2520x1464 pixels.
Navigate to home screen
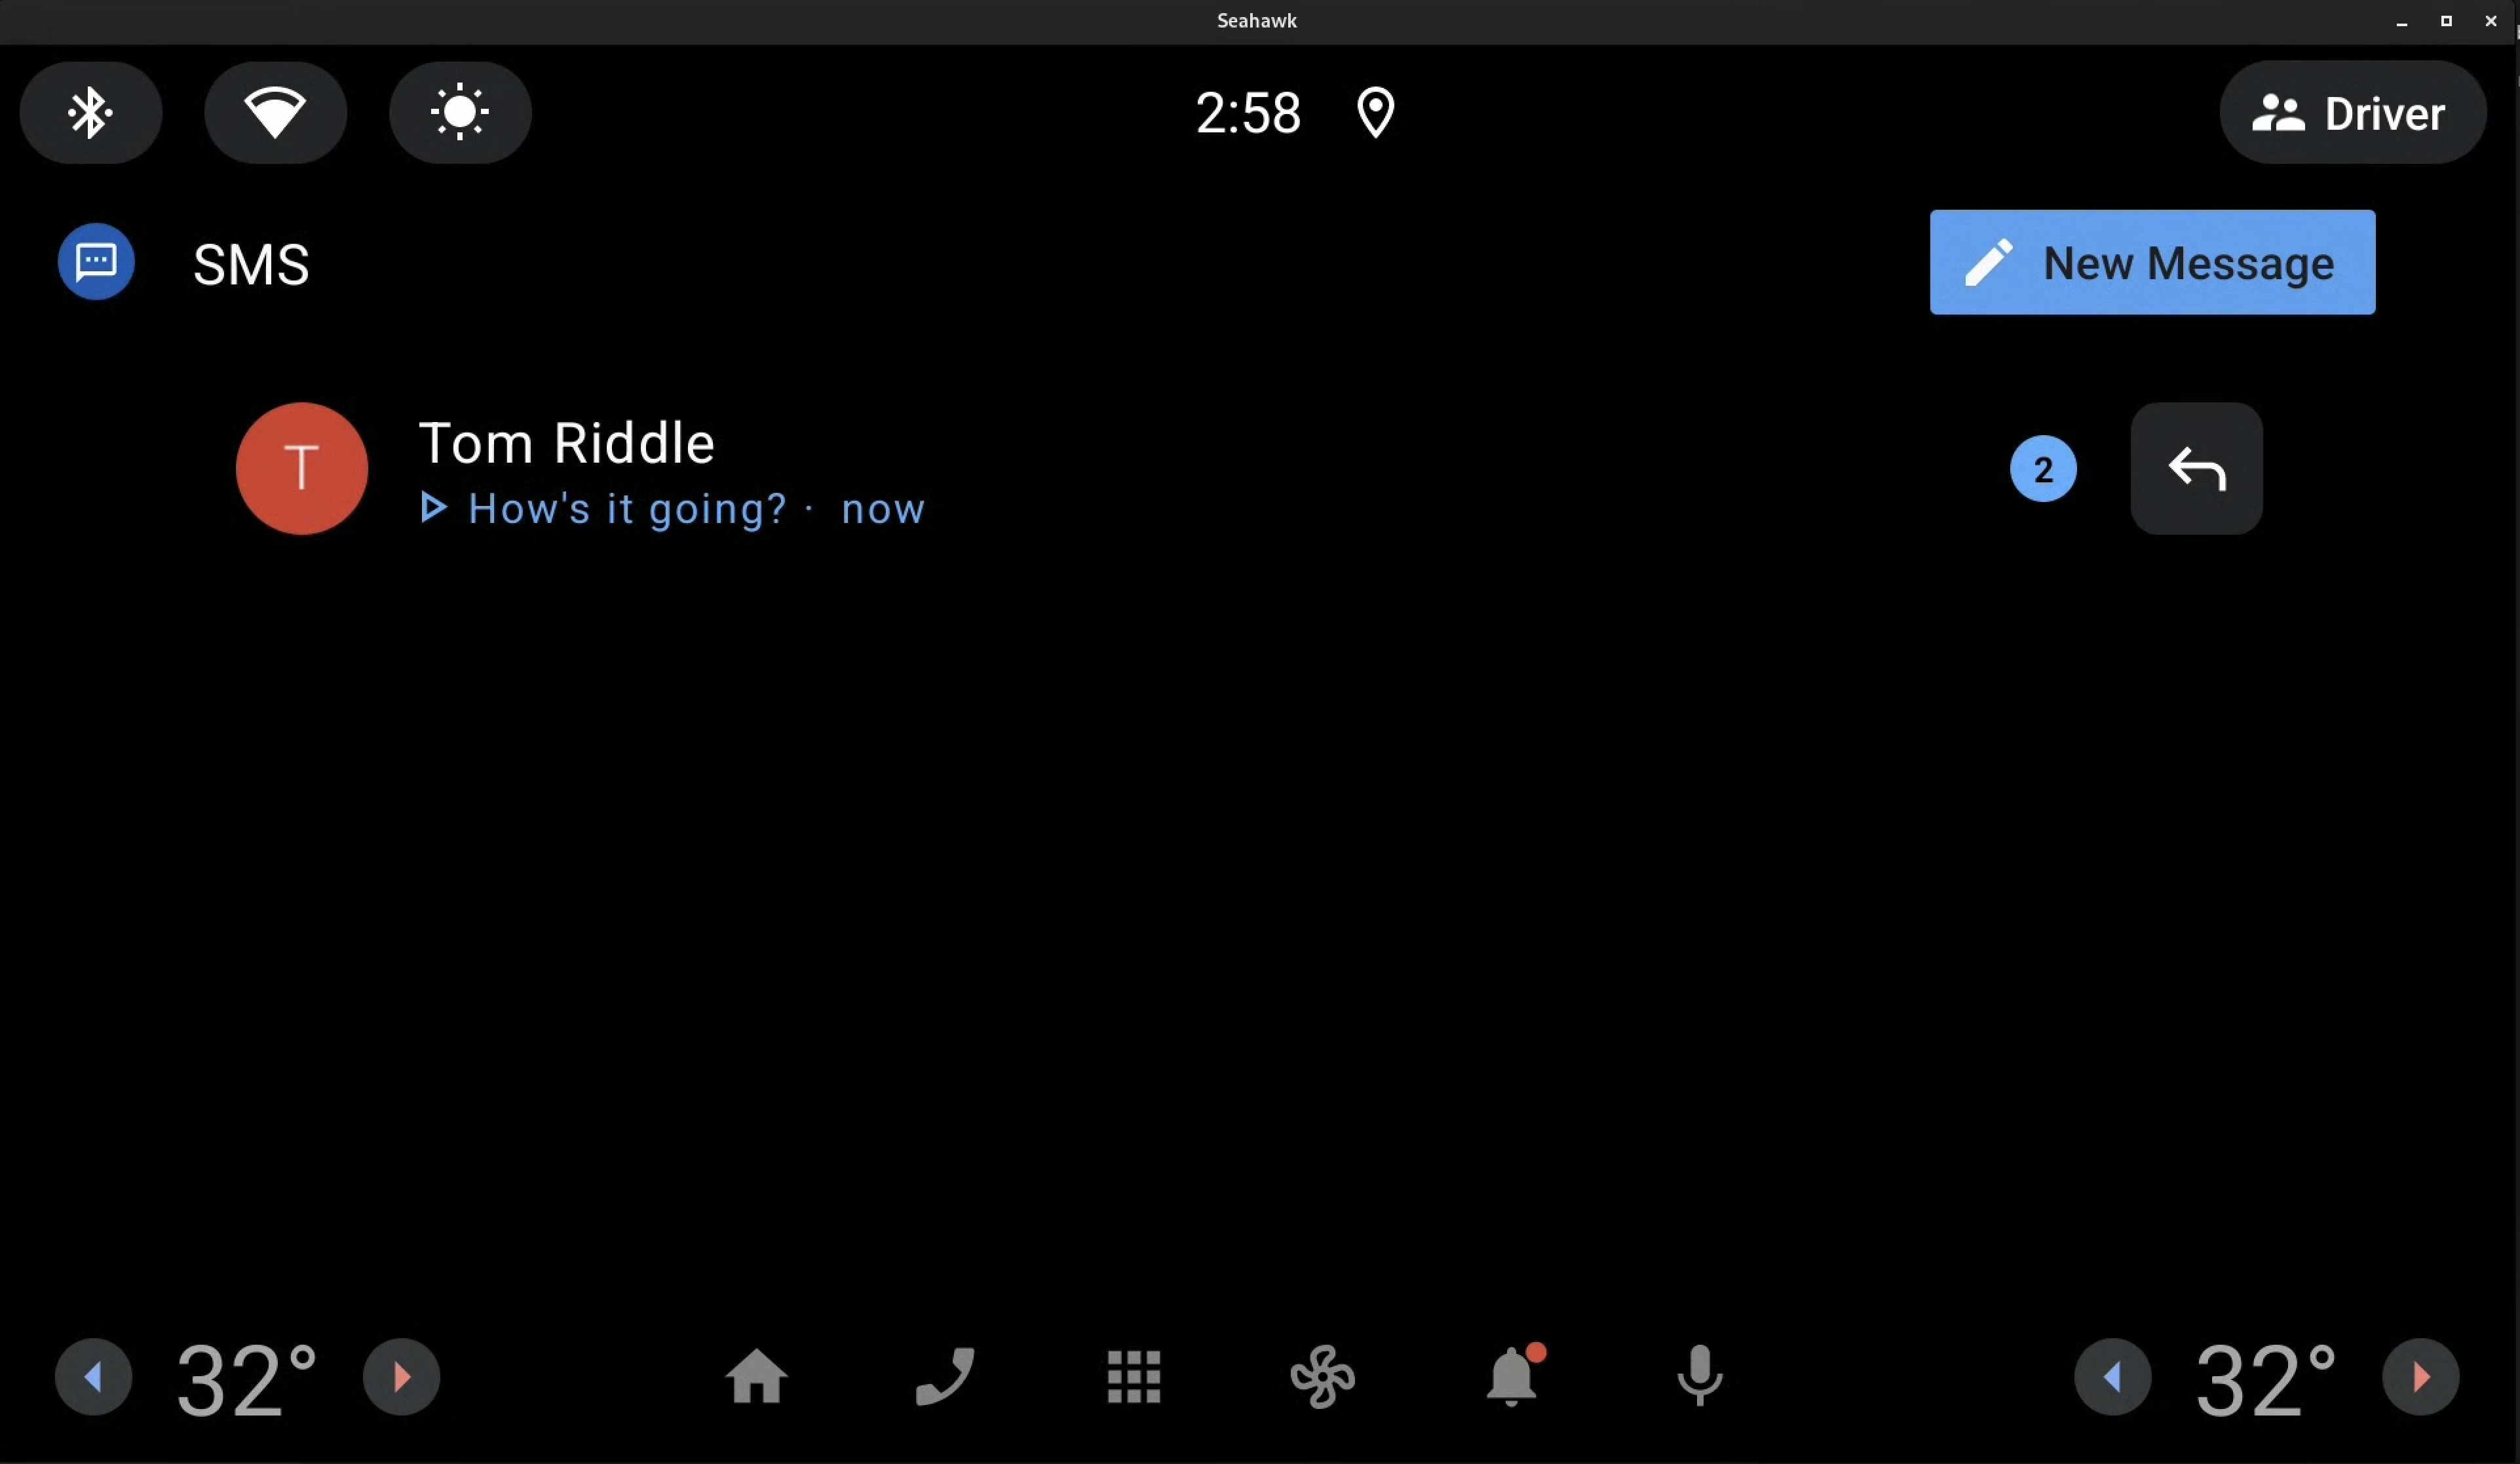tap(756, 1377)
